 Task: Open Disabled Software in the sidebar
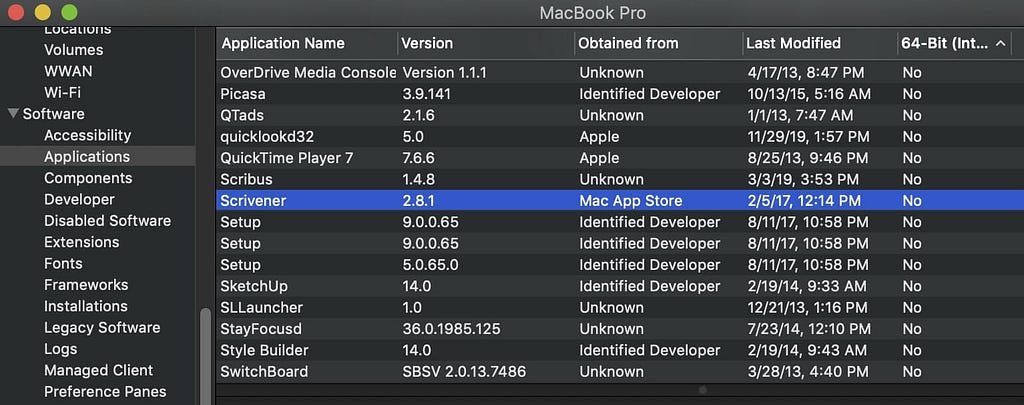coord(108,221)
